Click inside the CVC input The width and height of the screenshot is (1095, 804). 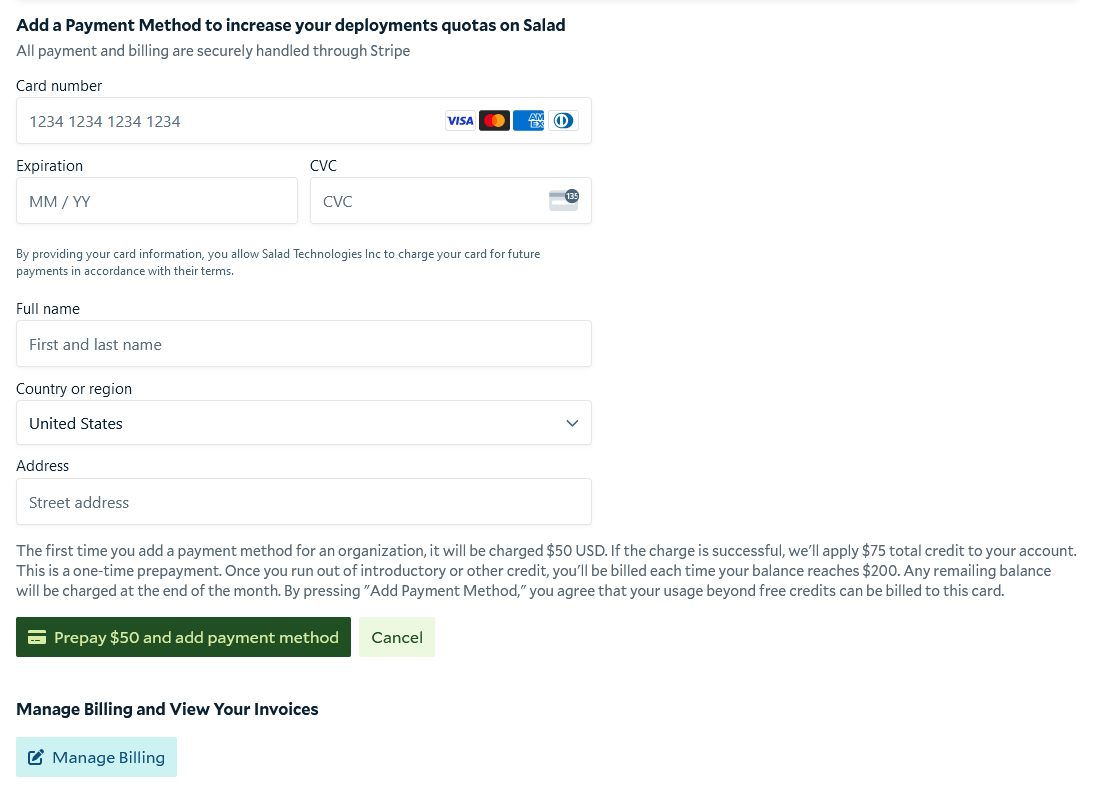pyautogui.click(x=420, y=200)
